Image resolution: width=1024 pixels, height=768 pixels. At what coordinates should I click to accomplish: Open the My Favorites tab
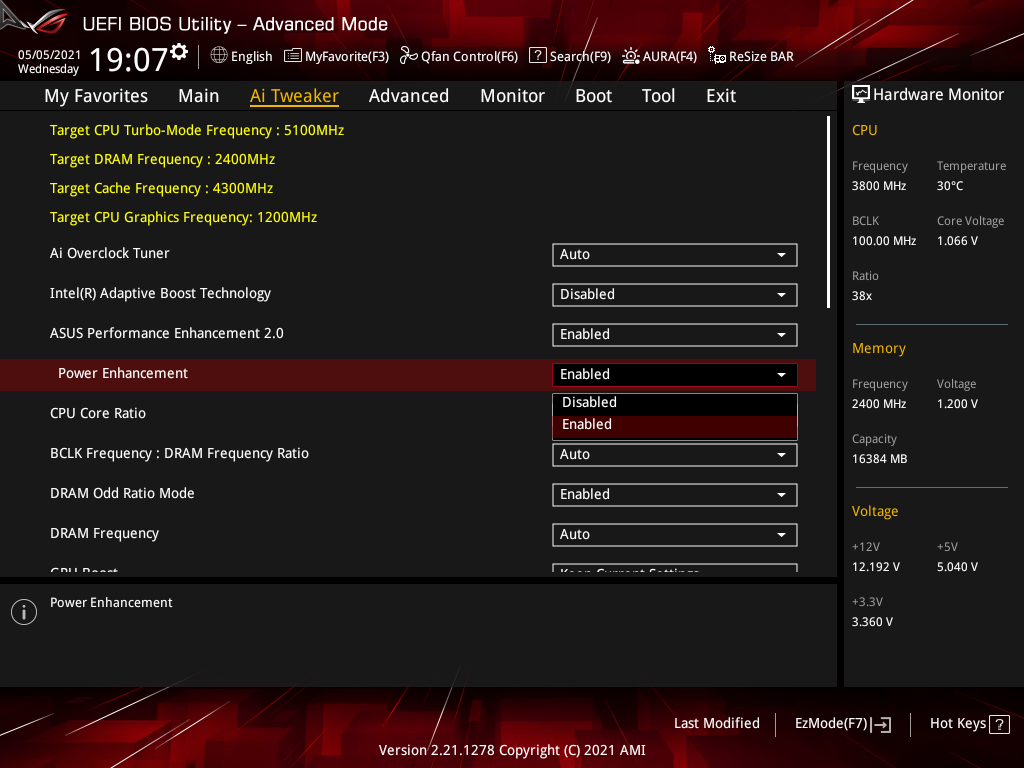96,96
